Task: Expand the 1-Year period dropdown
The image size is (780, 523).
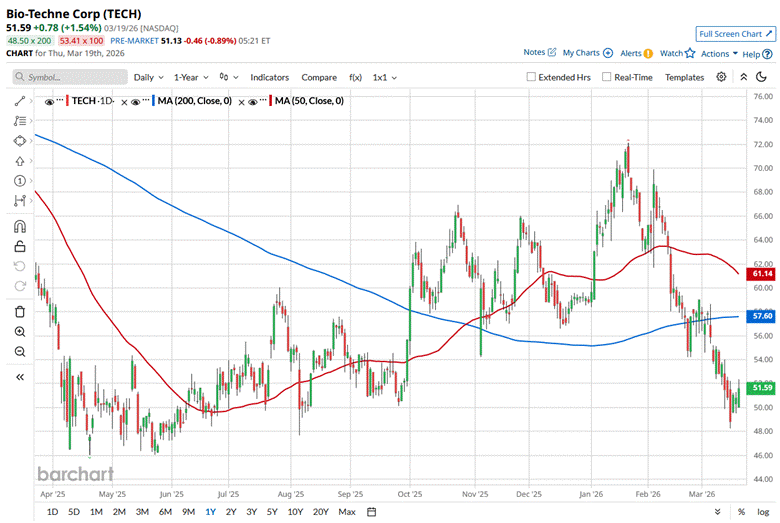Action: [192, 77]
